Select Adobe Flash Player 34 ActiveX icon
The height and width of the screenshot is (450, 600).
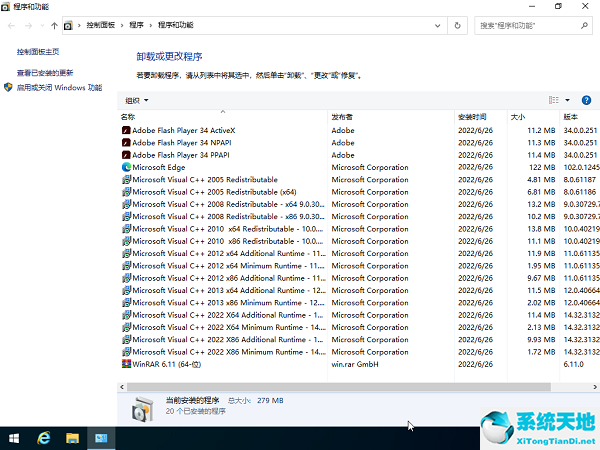125,130
